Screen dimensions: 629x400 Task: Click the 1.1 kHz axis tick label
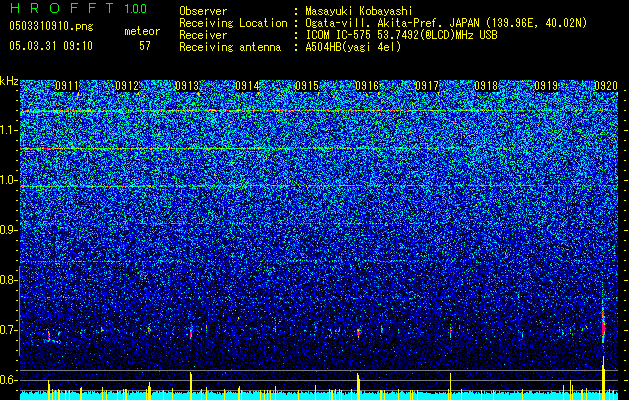click(8, 130)
